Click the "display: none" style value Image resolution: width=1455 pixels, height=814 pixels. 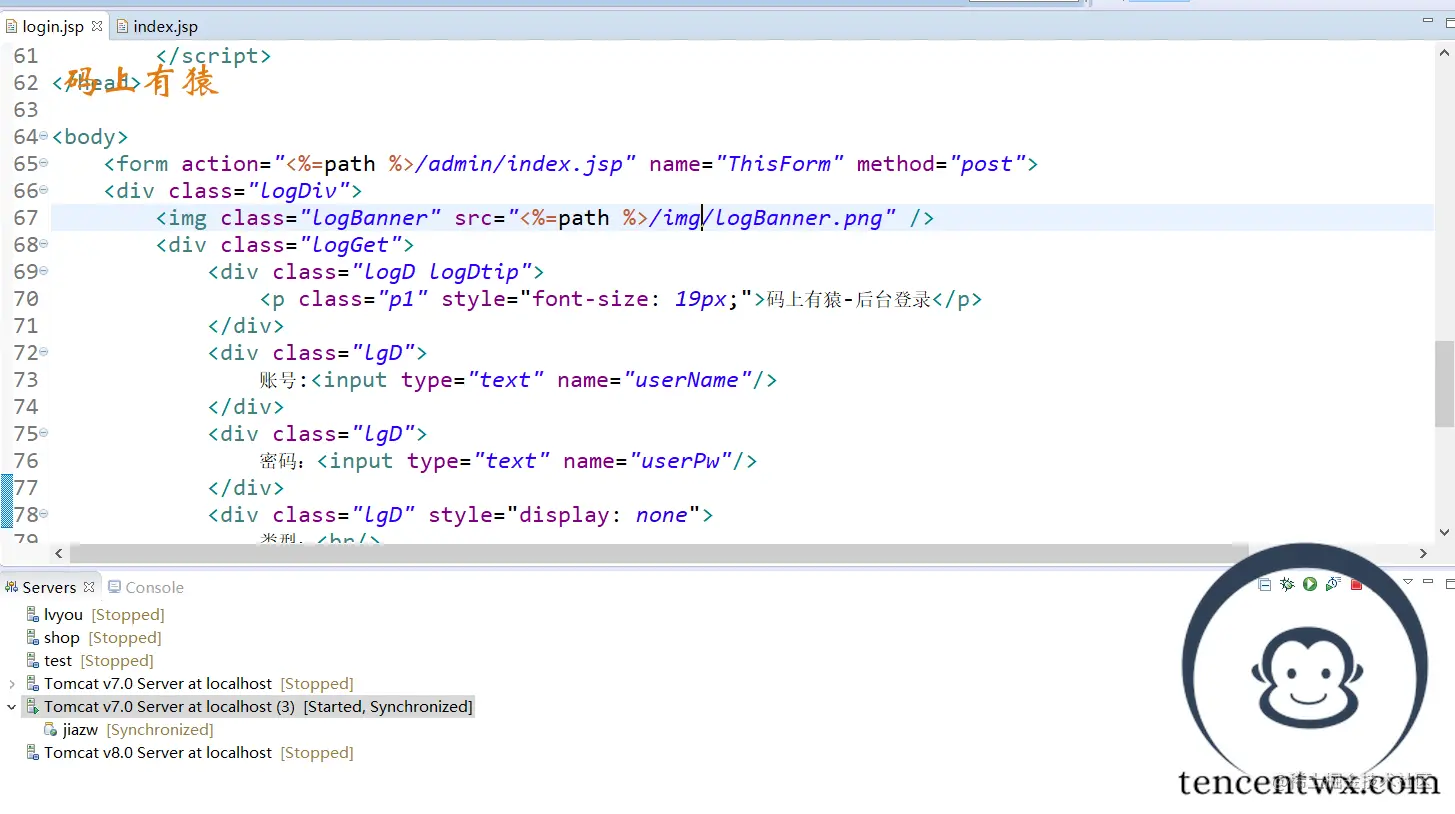click(610, 514)
